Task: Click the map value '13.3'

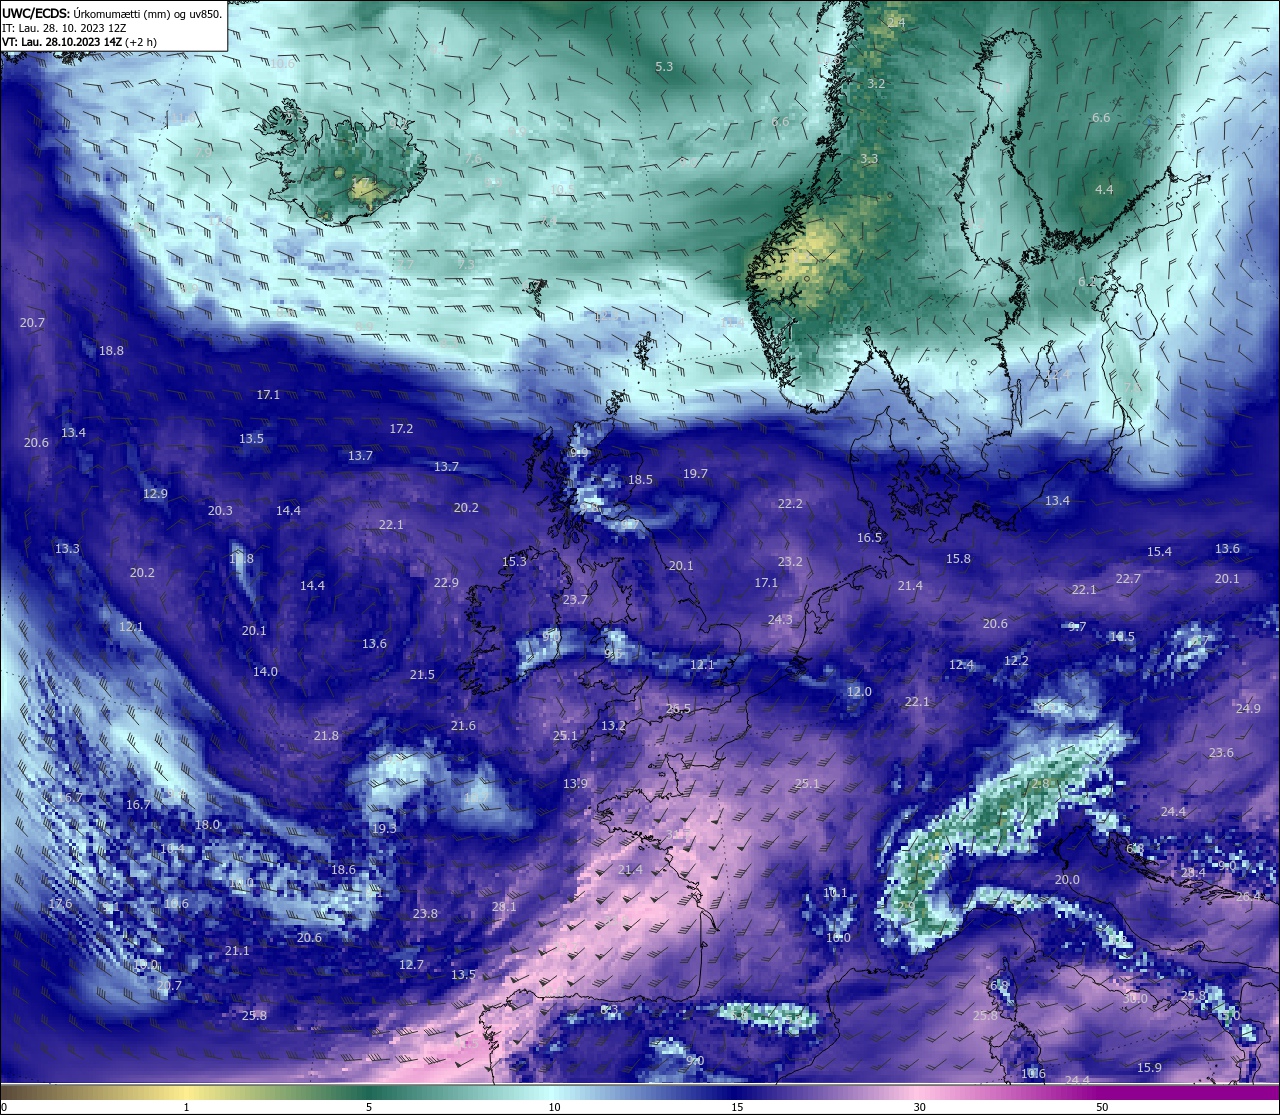Action: click(x=67, y=549)
